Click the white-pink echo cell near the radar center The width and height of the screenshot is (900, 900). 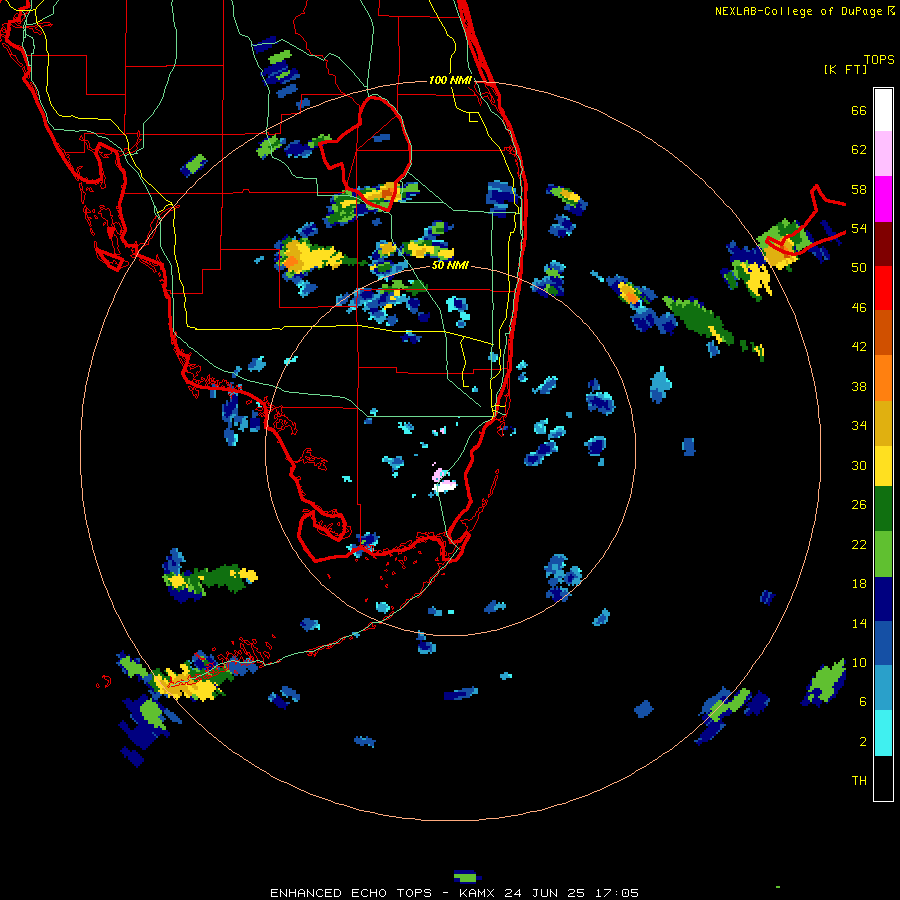click(443, 481)
